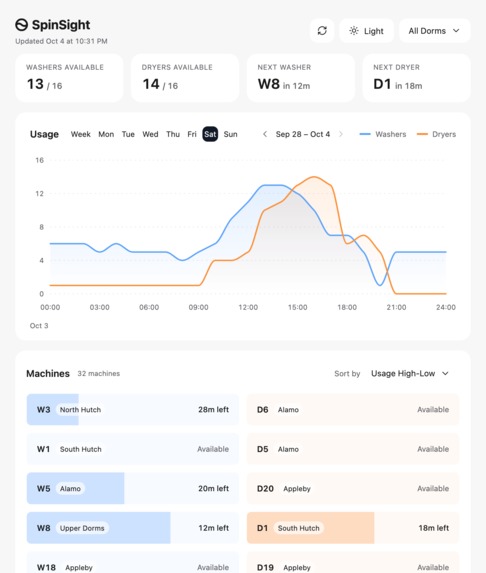Click the Washers Available card
Viewport: 486px width, 573px height.
(69, 78)
